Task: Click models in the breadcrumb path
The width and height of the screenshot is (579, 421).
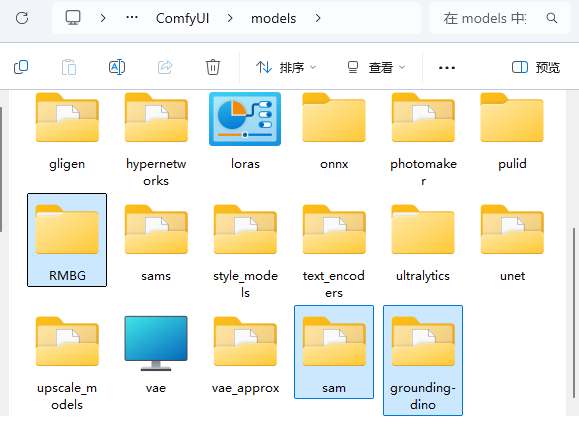Action: point(273,18)
